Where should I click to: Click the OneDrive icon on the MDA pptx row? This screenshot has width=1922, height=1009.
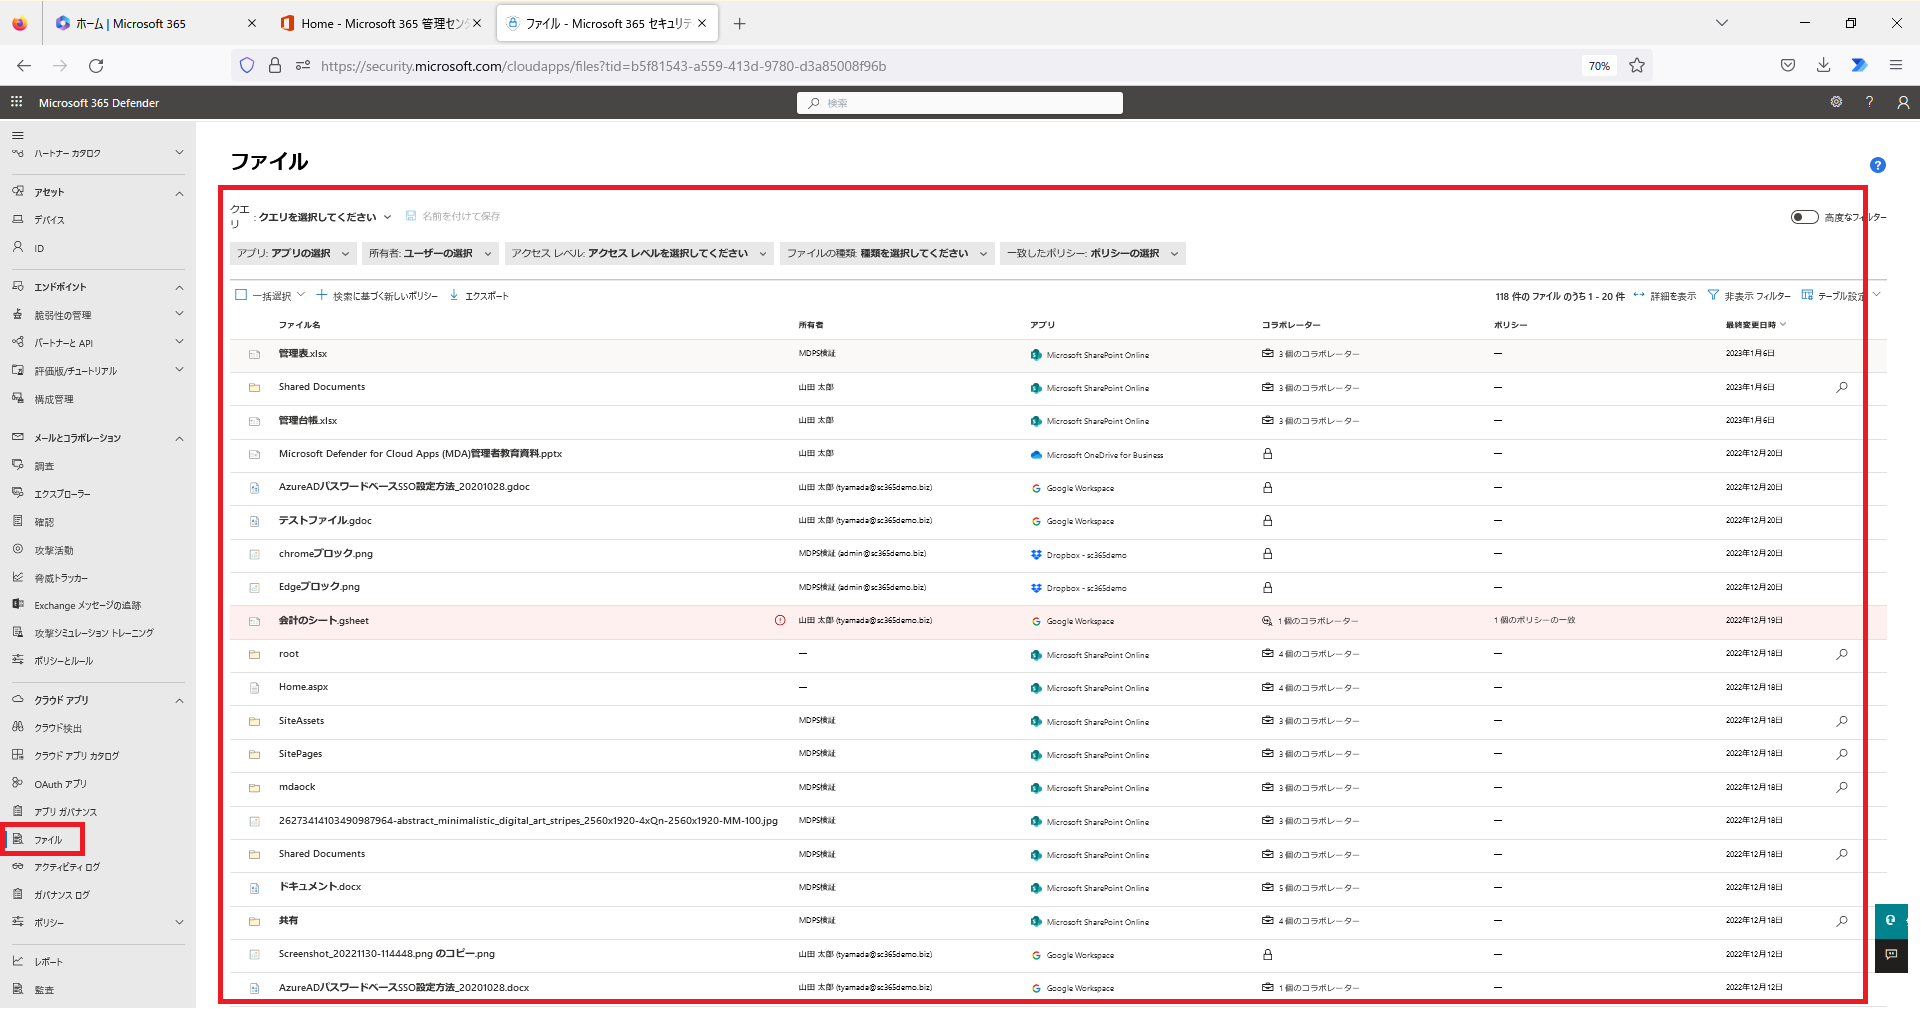(x=1036, y=454)
